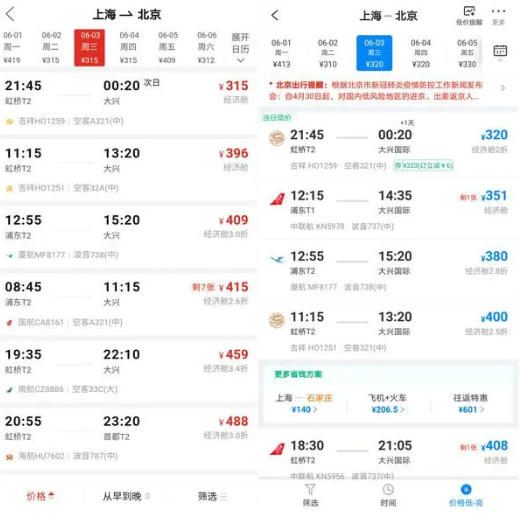The image size is (524, 513).
Task: Select the 06-04 周四 ¥315 date tab
Action: [128, 47]
